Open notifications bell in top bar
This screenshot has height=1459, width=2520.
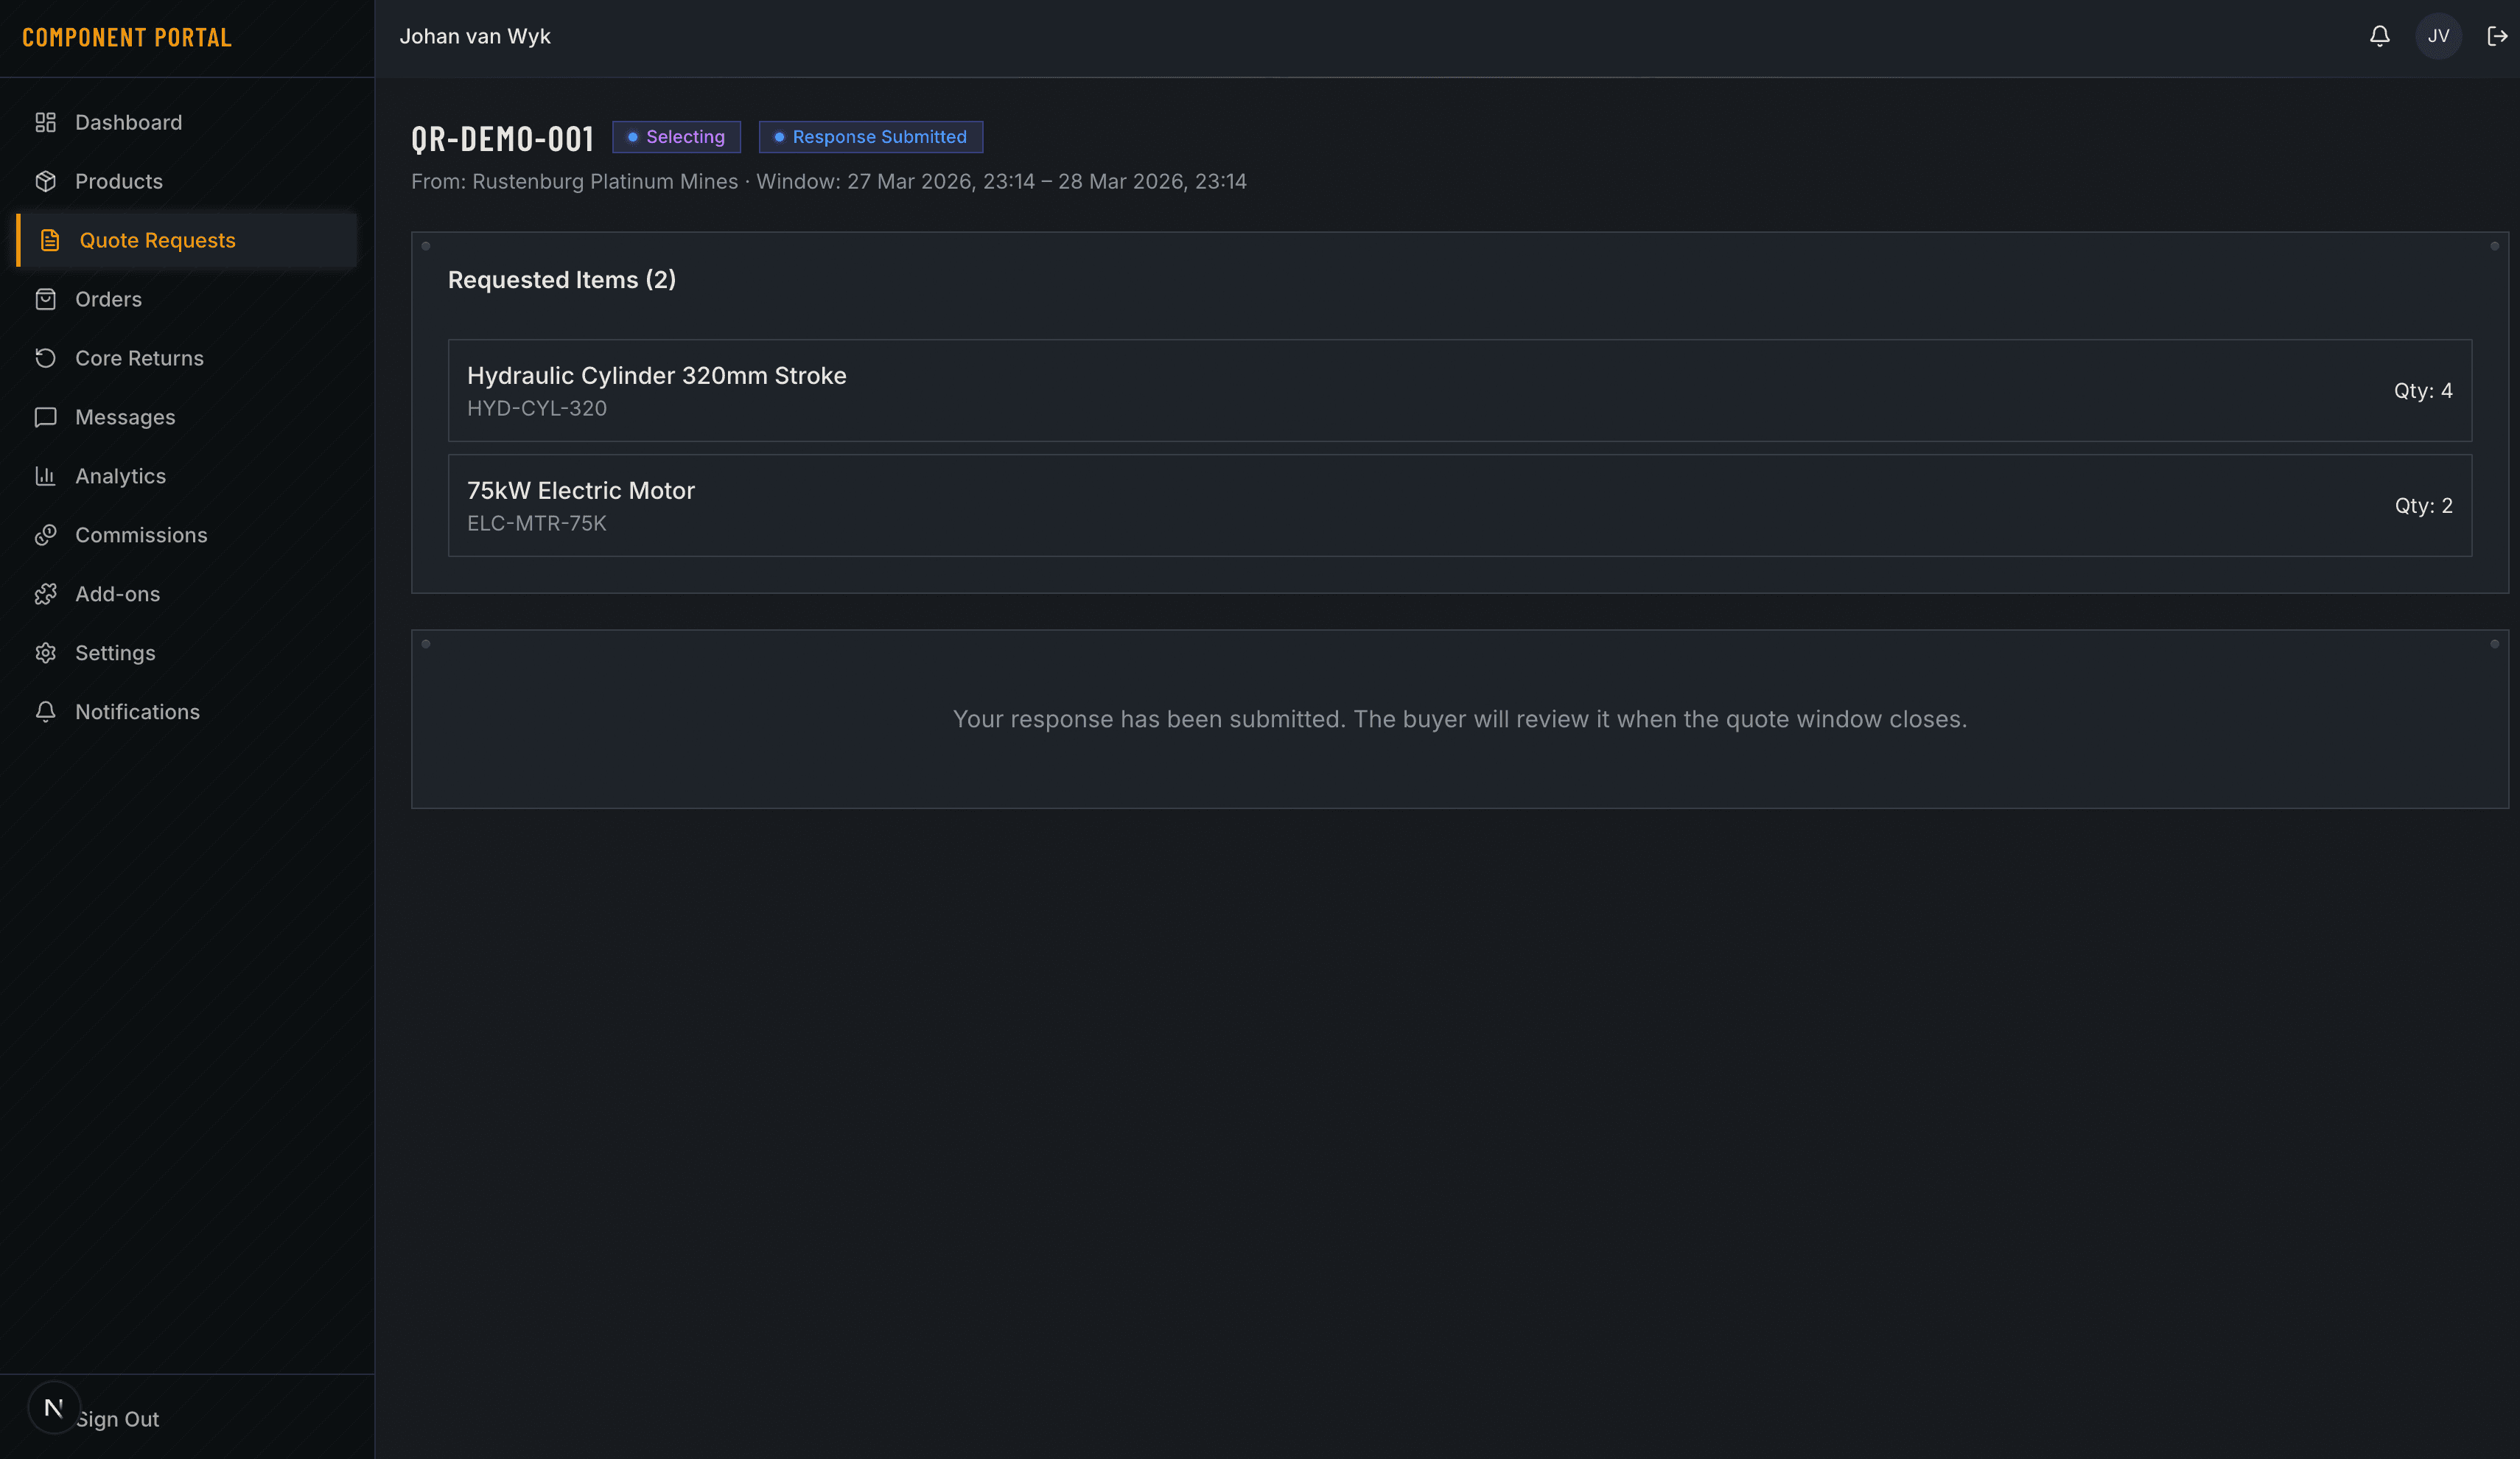(x=2379, y=36)
